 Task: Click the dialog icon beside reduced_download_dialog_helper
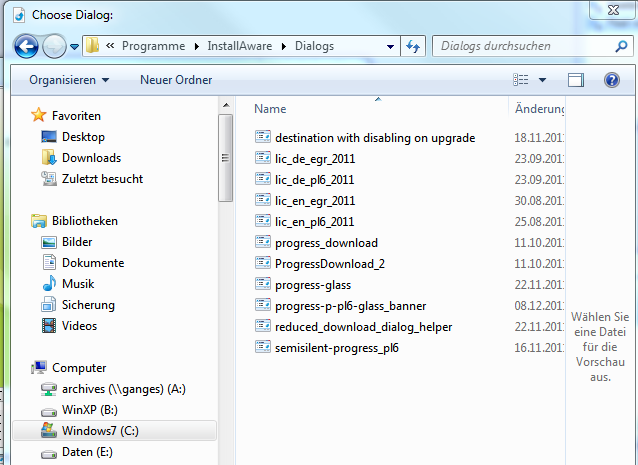click(263, 326)
